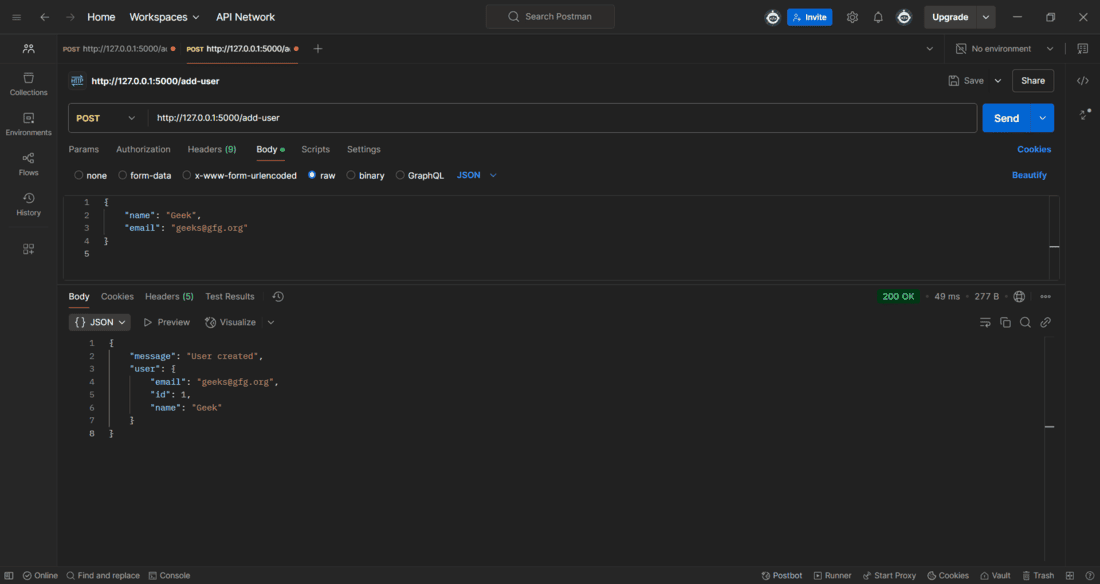1100x584 pixels.
Task: Open the code snippet panel icon
Action: (1082, 81)
